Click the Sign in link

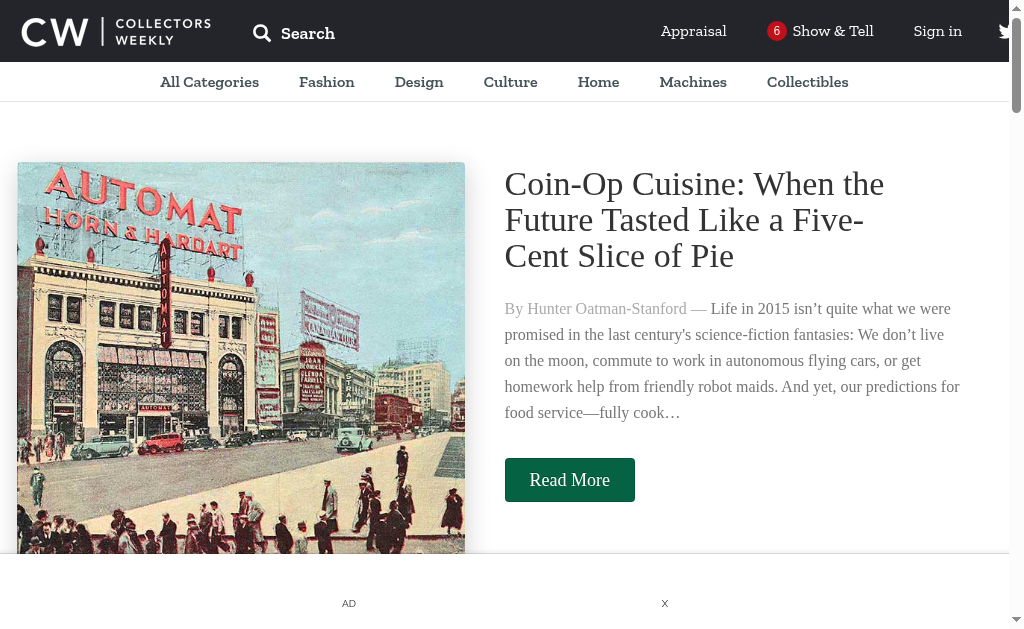(x=937, y=31)
